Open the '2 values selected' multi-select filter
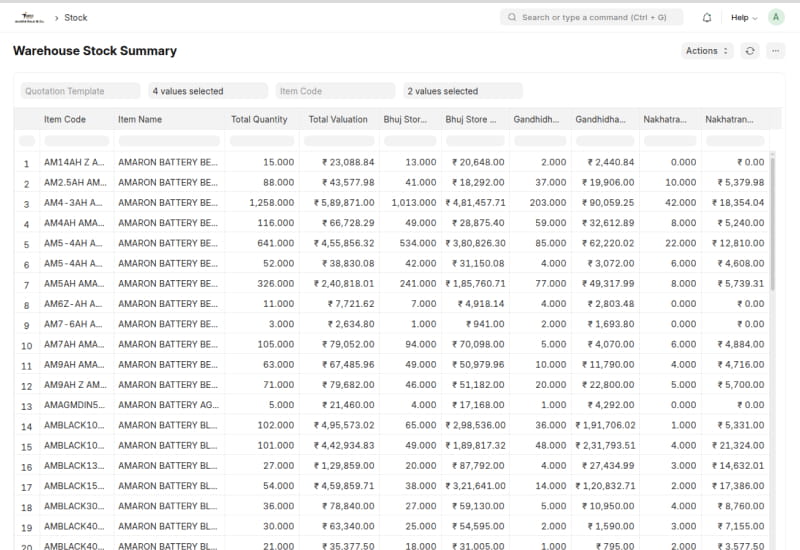Viewport: 800px width, 550px height. (463, 91)
